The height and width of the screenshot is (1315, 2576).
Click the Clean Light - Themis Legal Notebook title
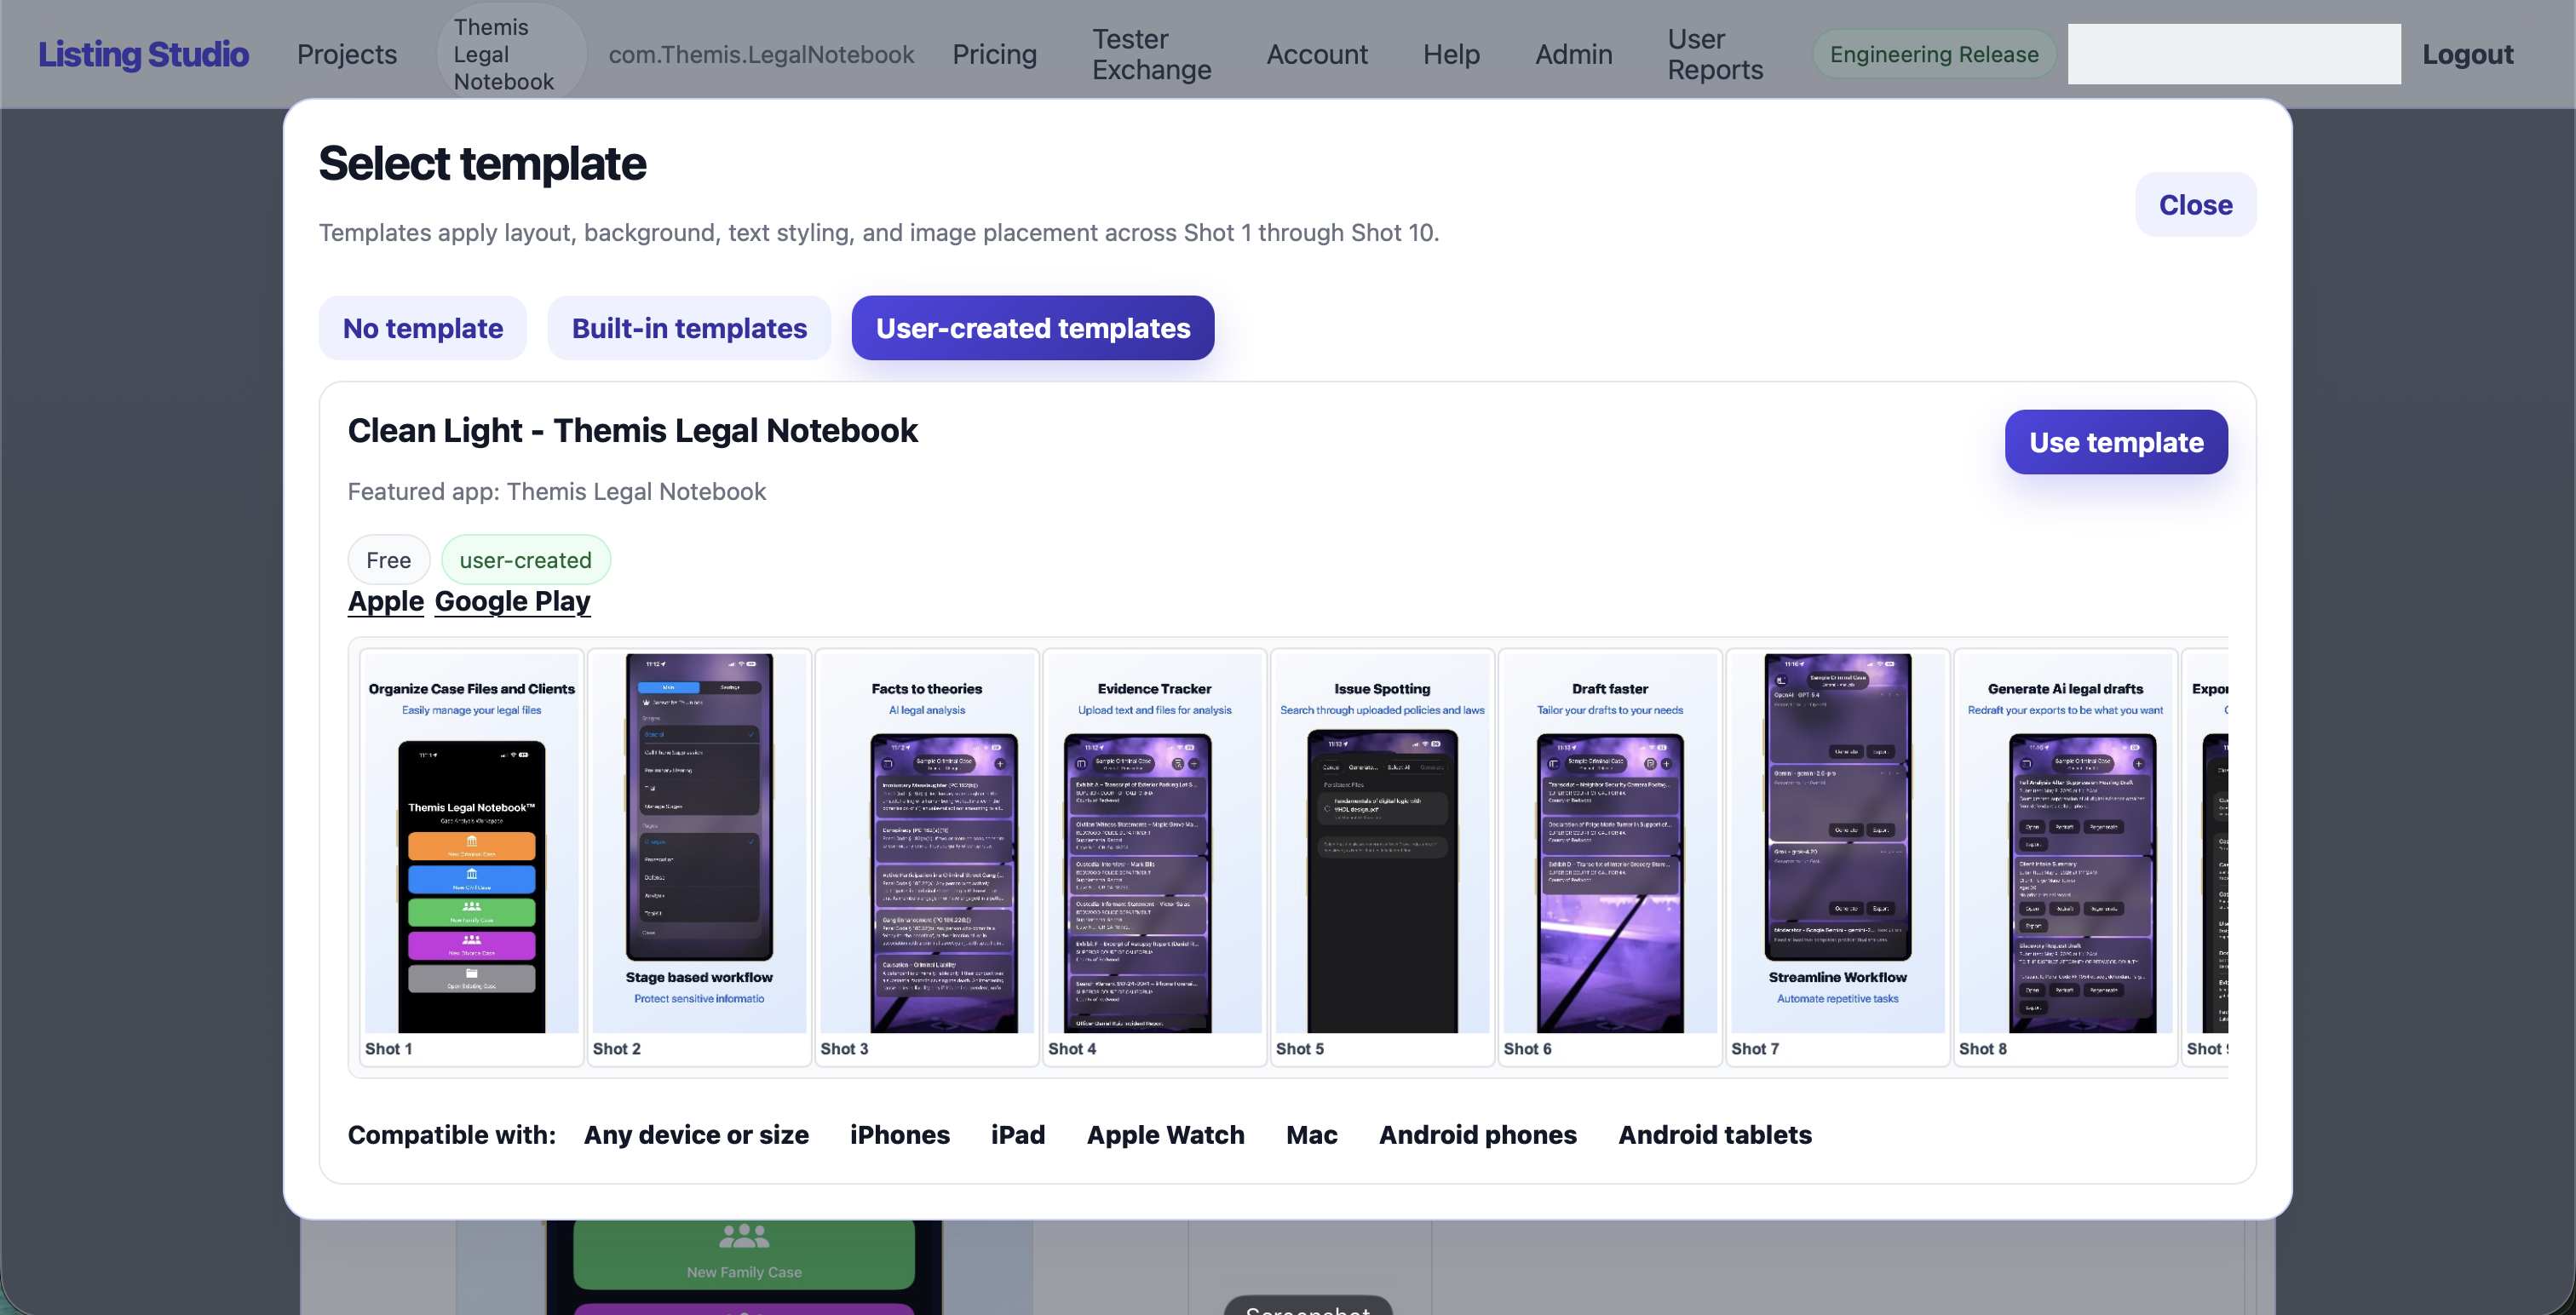point(632,430)
